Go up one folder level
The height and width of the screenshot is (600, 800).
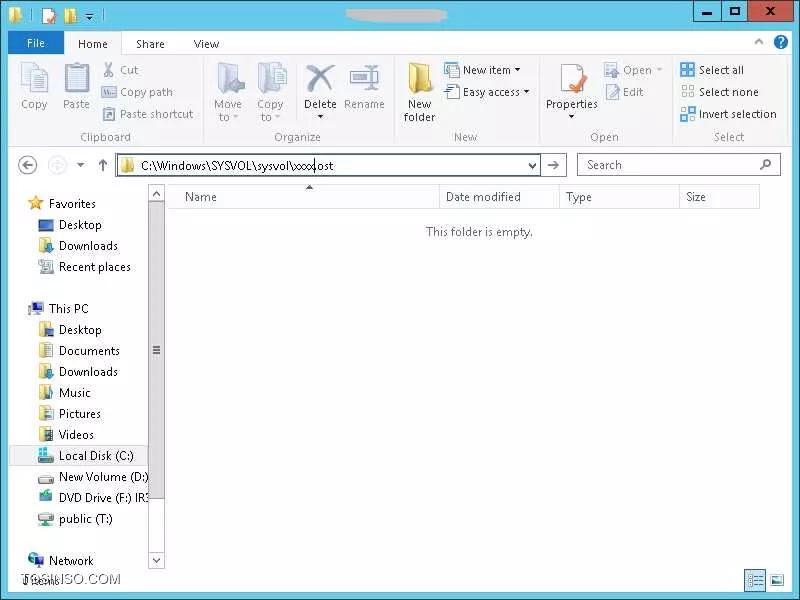(103, 165)
